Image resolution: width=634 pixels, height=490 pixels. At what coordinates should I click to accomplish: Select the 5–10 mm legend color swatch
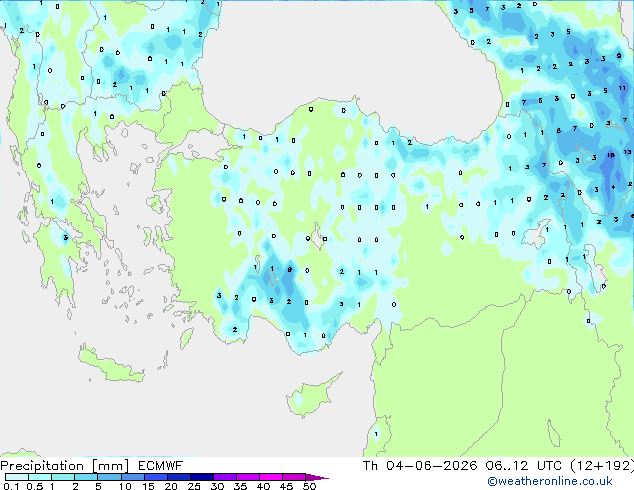pos(109,477)
